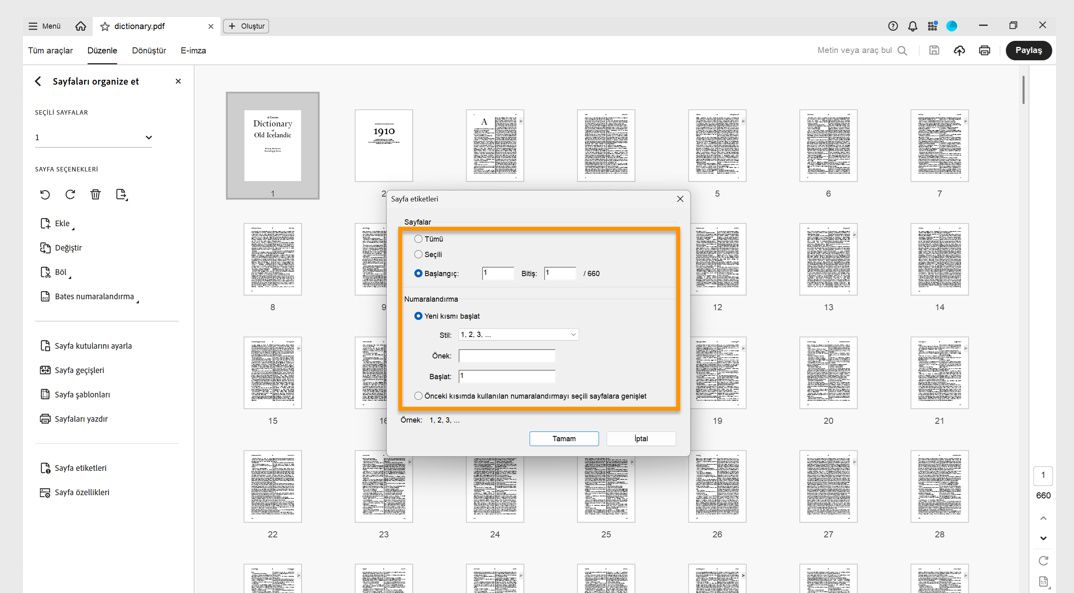Open the Ekle insert option
This screenshot has height=593, width=1074.
57,224
